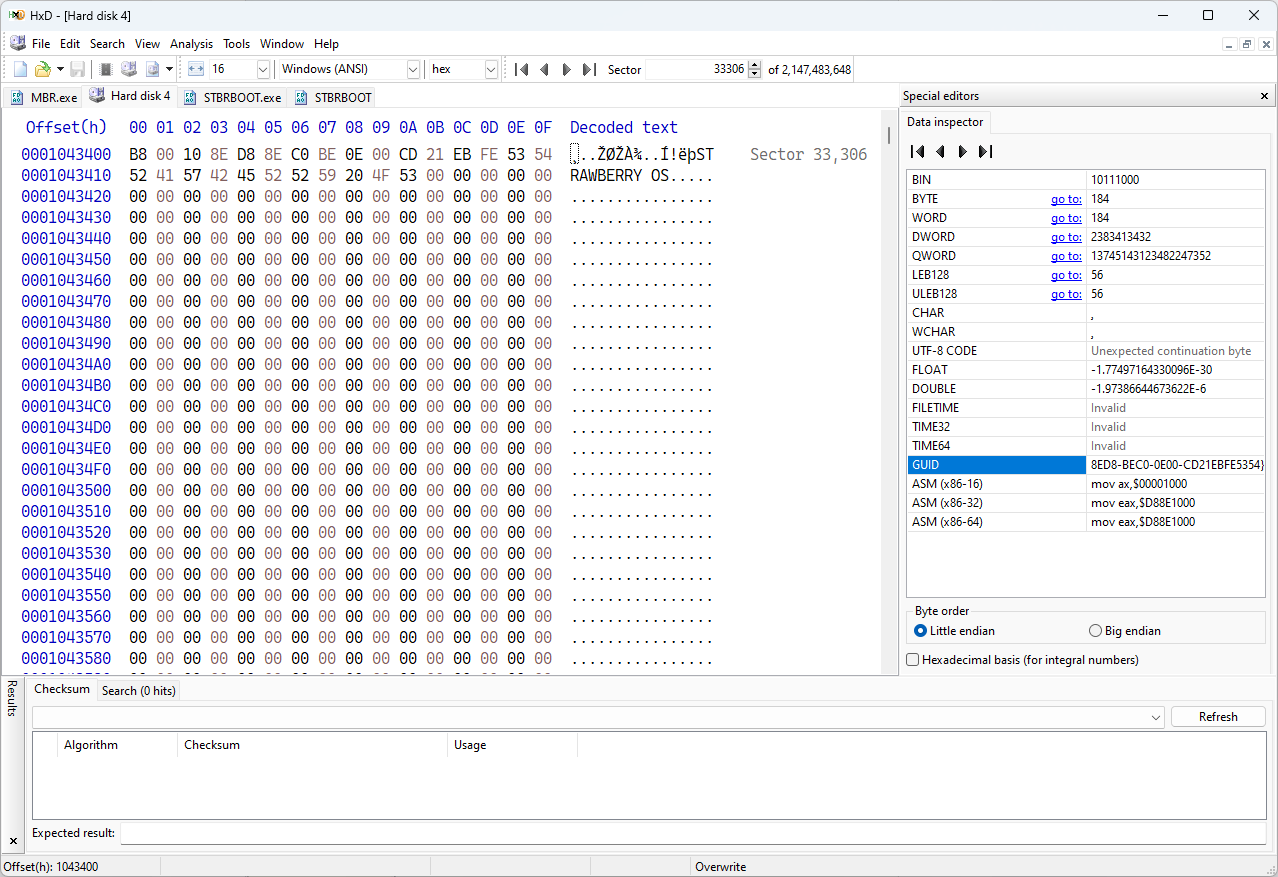Click the Refresh button
The width and height of the screenshot is (1278, 877).
tap(1218, 717)
